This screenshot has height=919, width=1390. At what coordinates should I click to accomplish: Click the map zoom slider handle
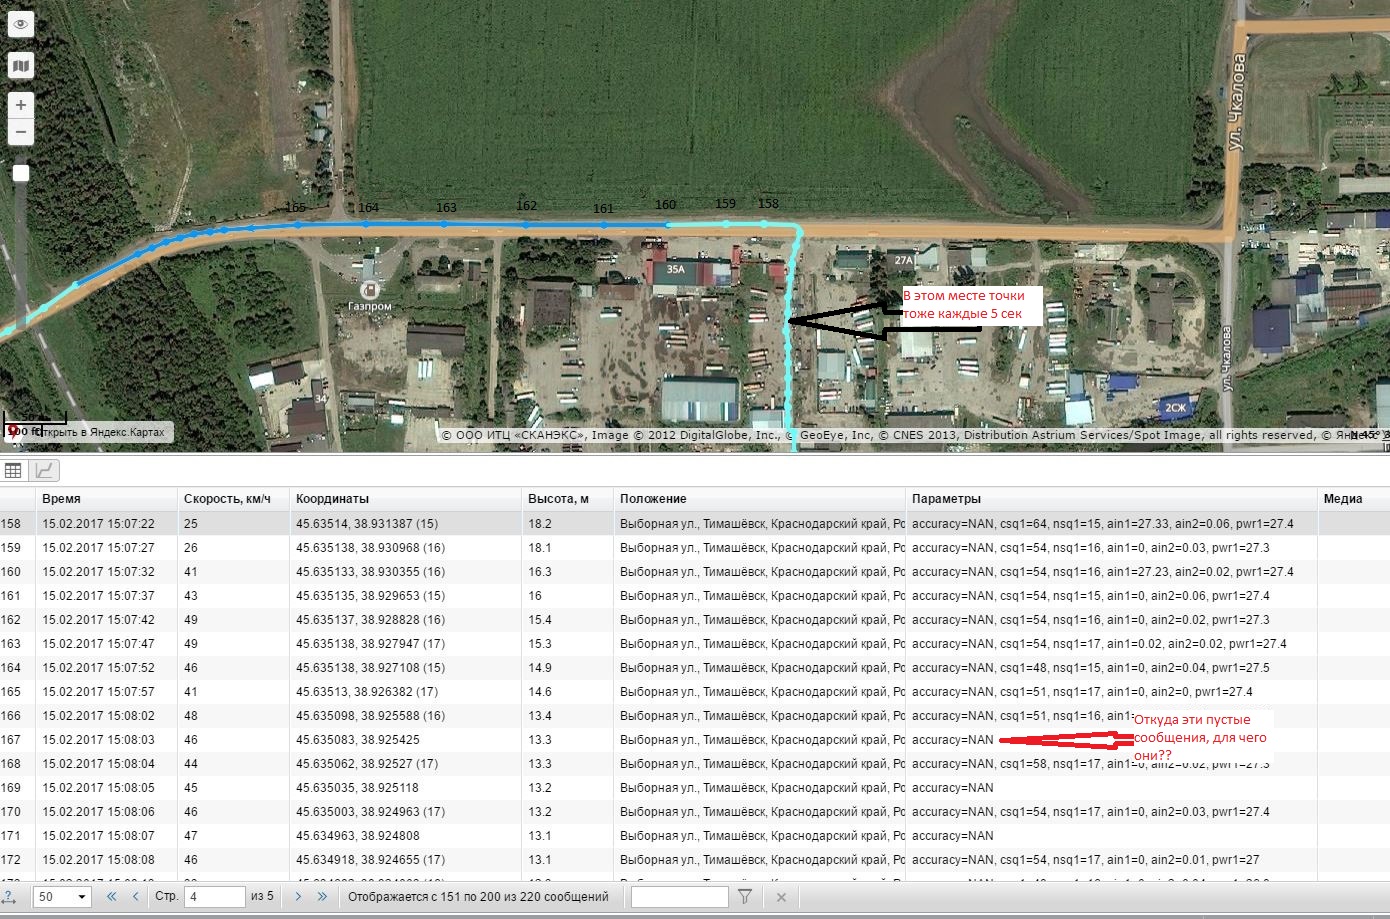coord(20,173)
